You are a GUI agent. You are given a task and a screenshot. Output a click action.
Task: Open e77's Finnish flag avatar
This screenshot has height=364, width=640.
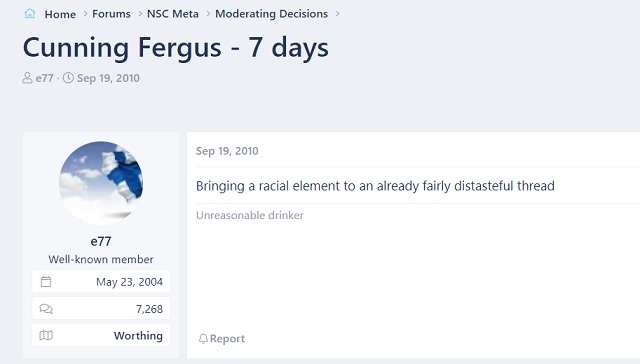[x=101, y=183]
